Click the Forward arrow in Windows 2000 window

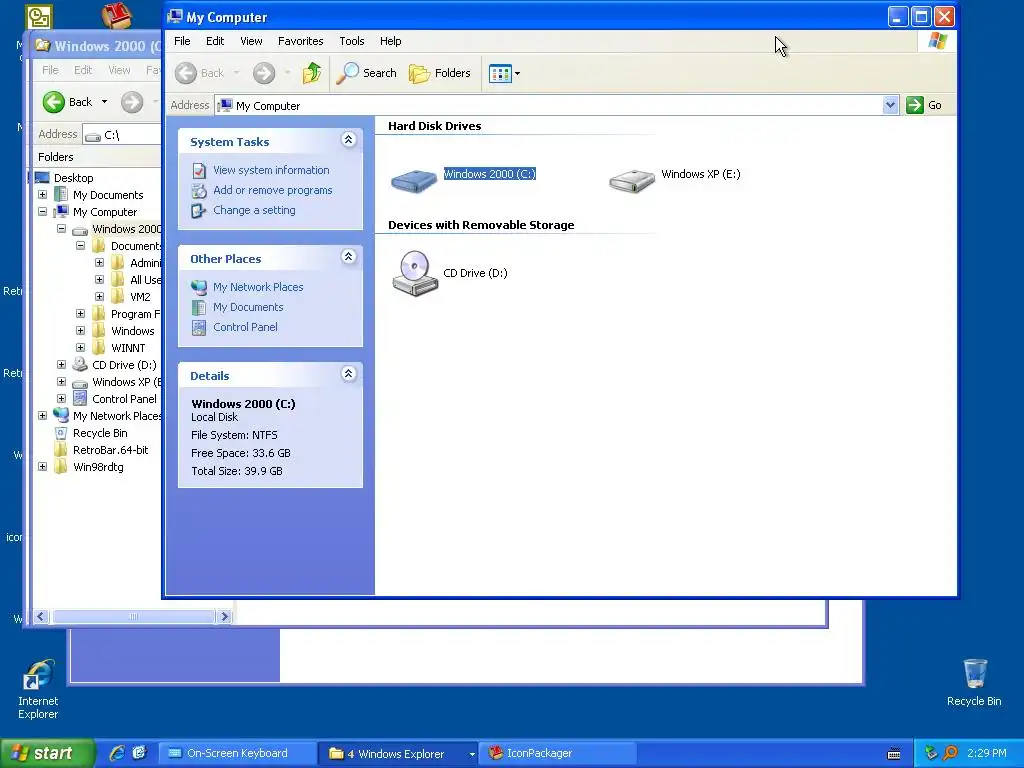point(132,102)
